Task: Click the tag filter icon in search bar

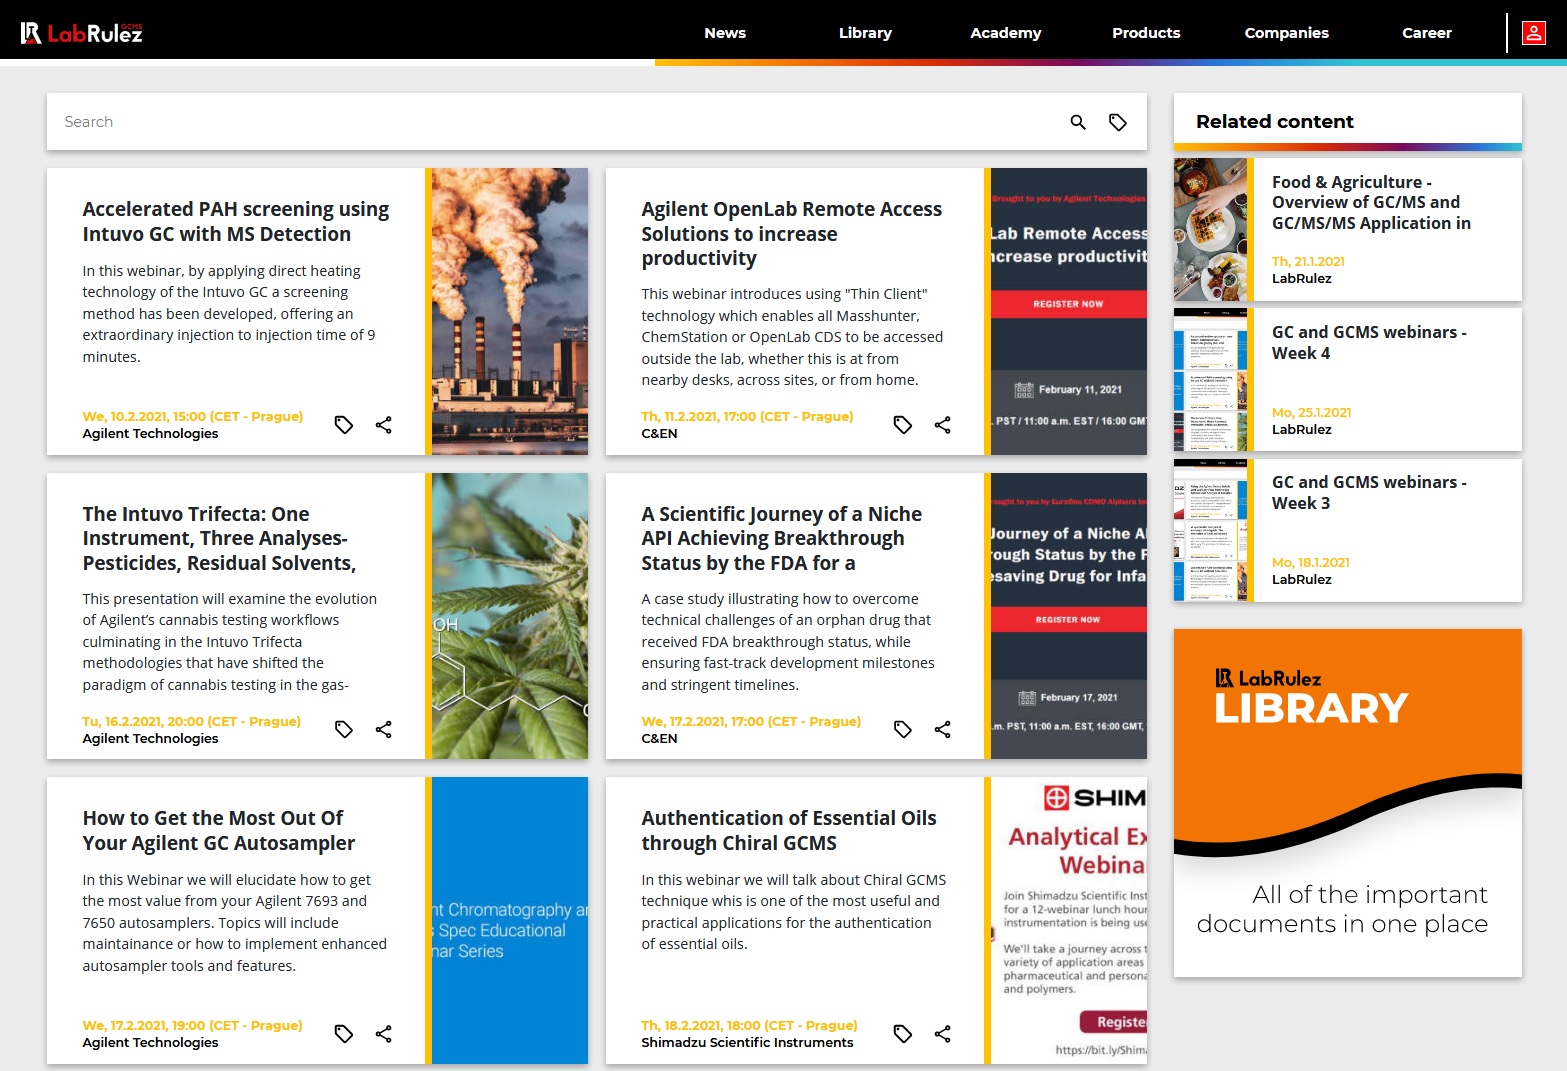Action: click(x=1118, y=122)
